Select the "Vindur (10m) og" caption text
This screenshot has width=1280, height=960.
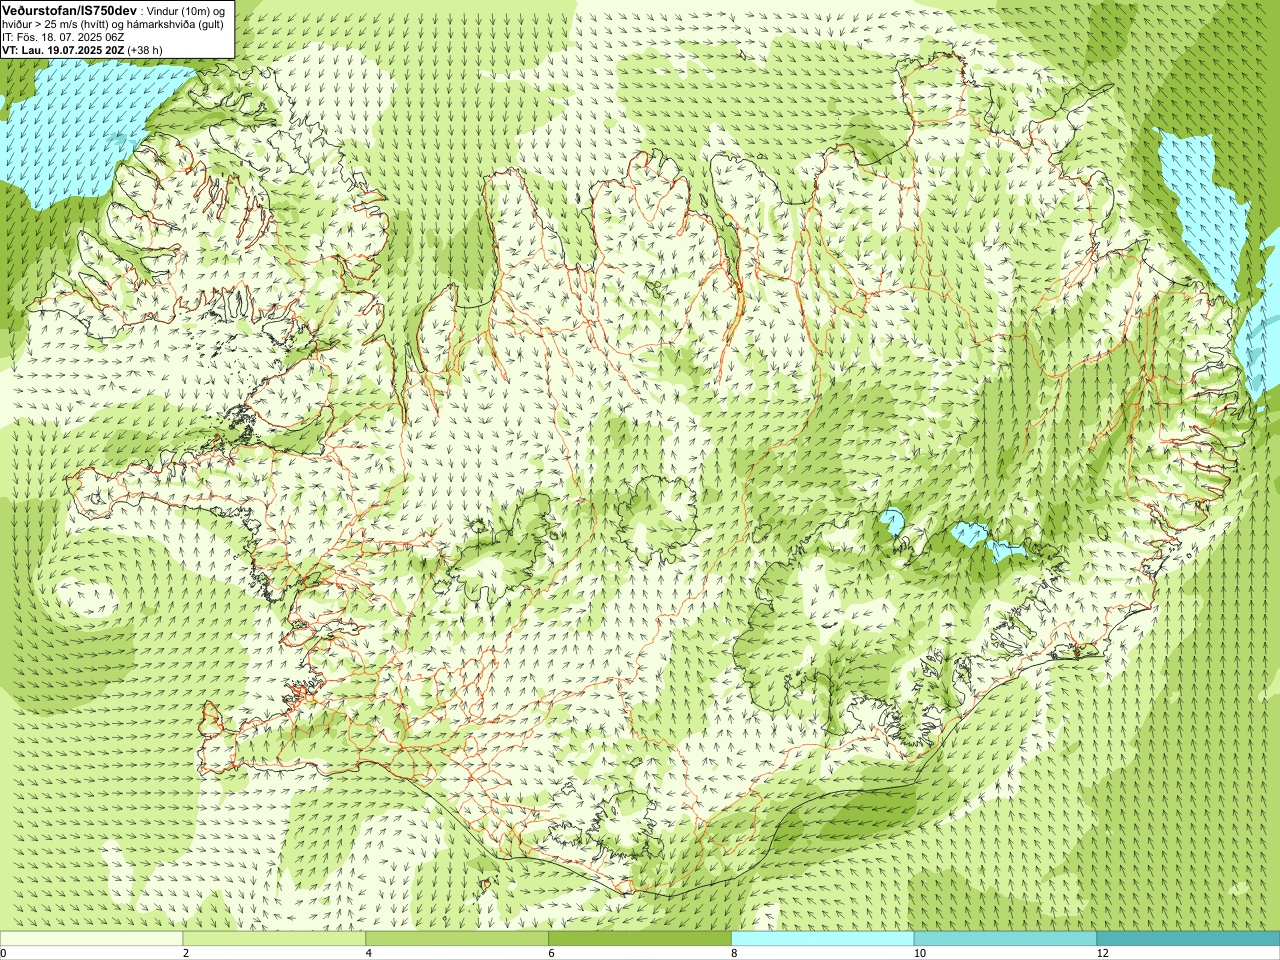pyautogui.click(x=186, y=10)
